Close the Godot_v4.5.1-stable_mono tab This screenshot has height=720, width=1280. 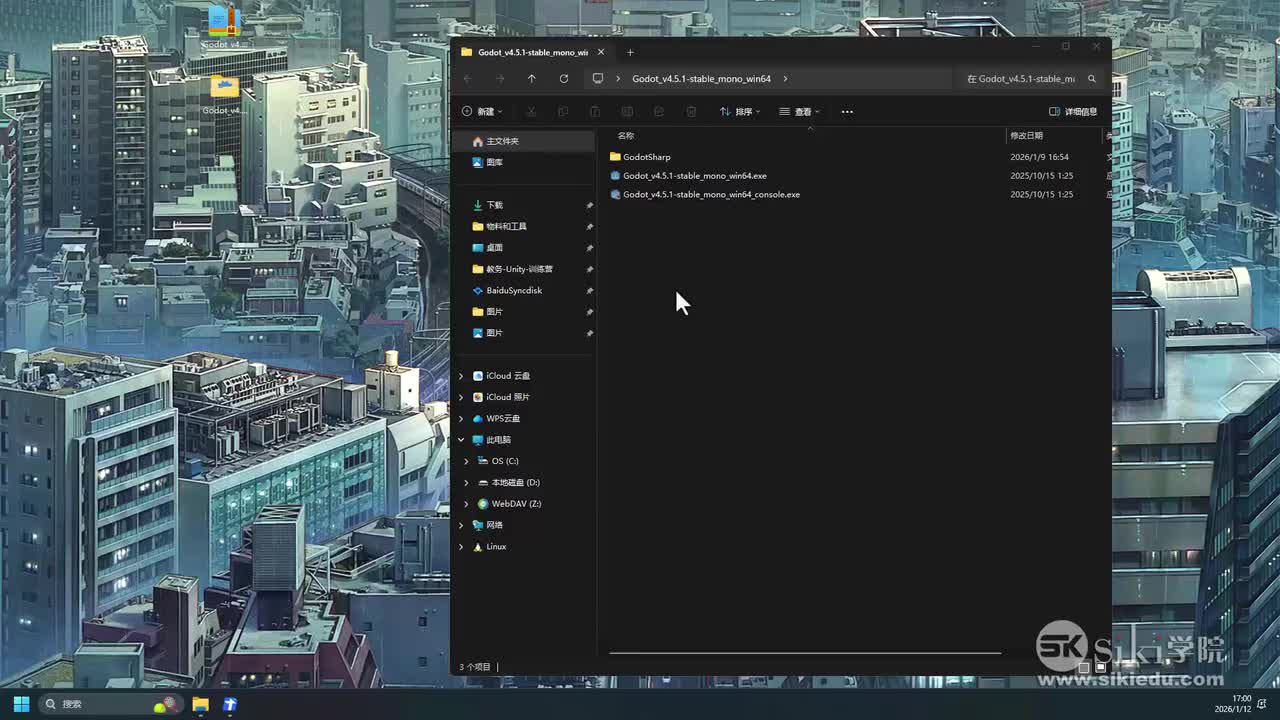[x=600, y=52]
